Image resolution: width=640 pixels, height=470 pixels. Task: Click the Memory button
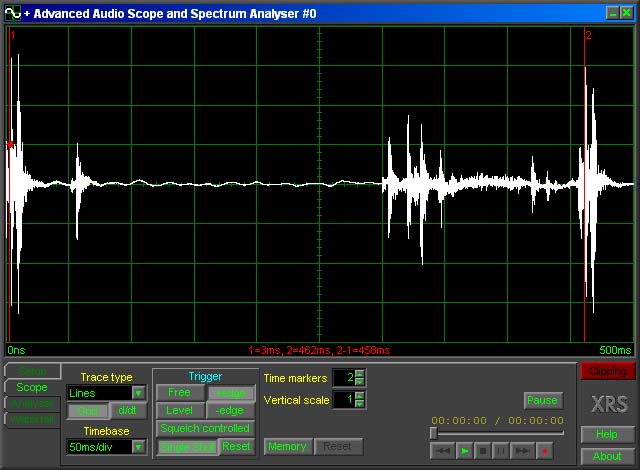point(287,447)
